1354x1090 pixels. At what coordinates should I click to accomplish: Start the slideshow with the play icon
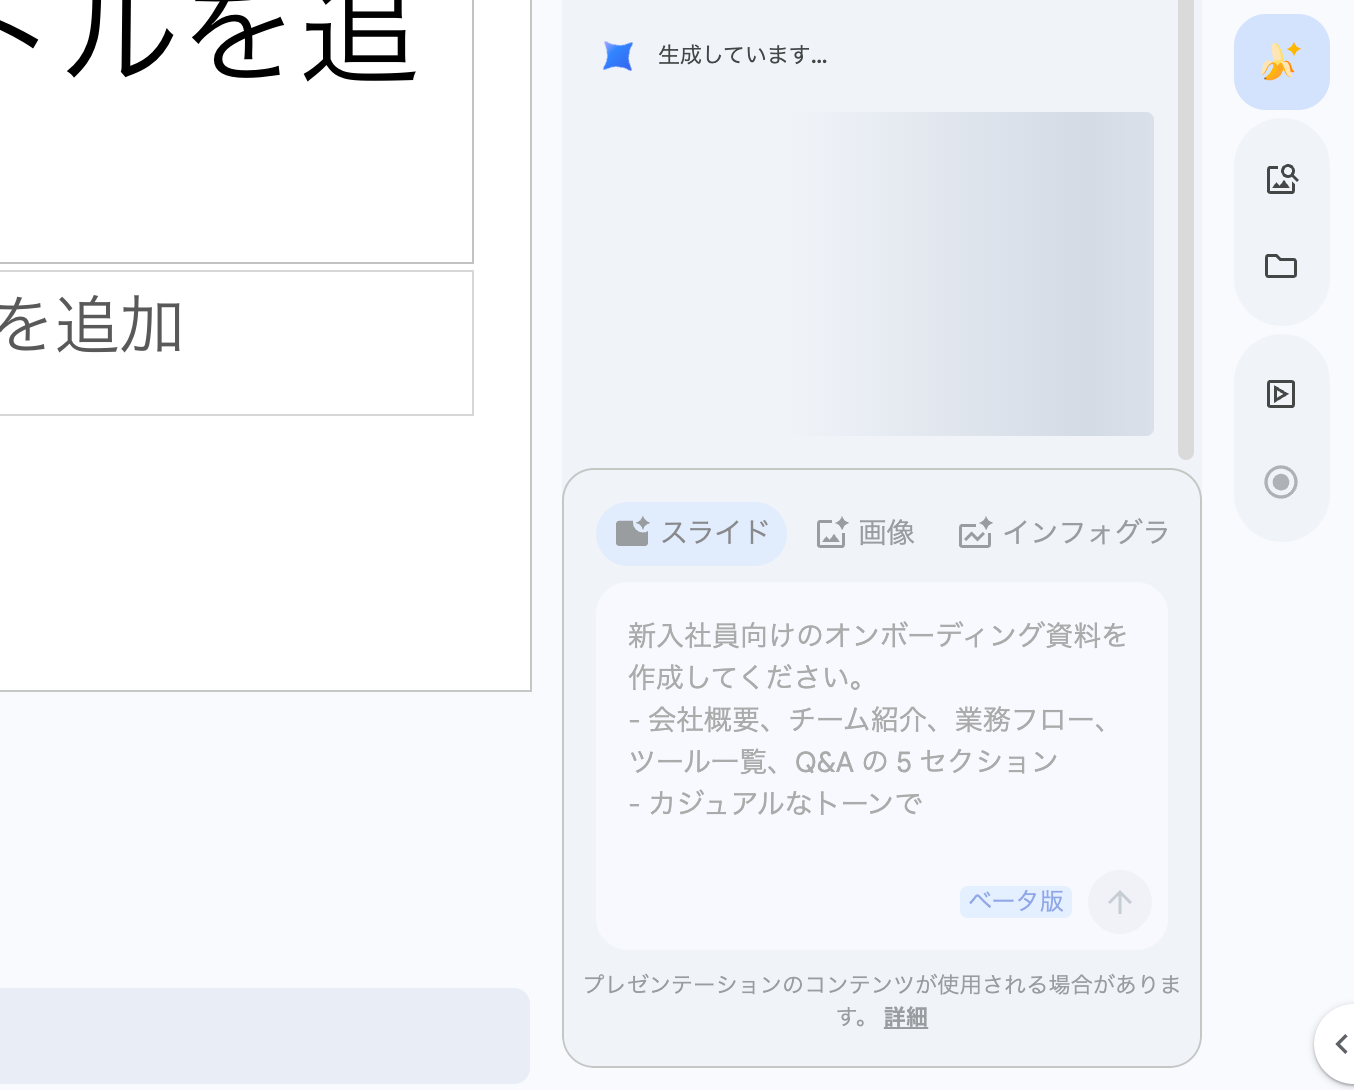tap(1281, 394)
